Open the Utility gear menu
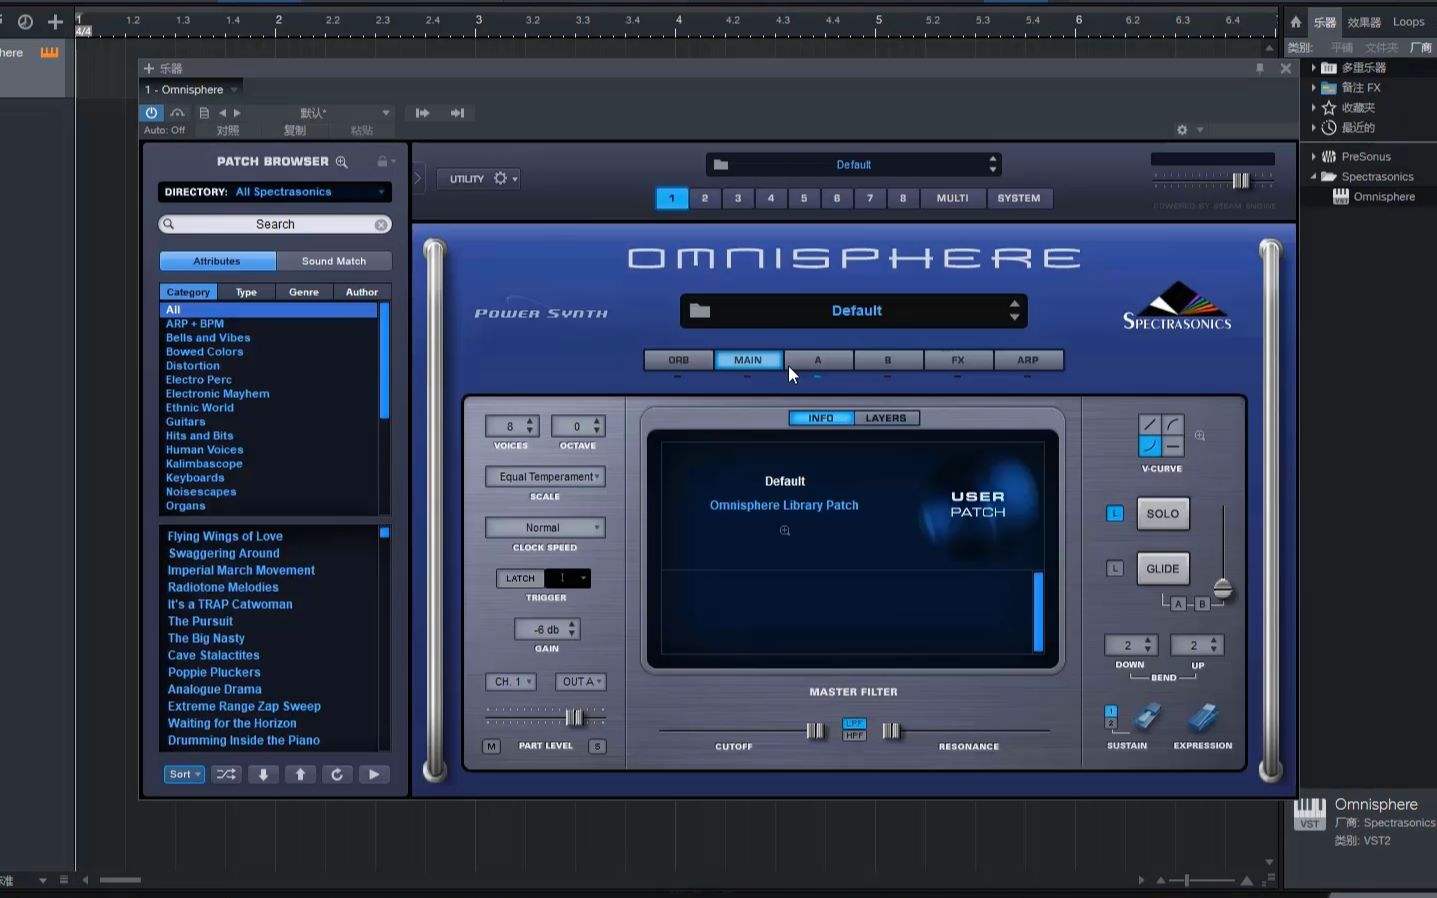Viewport: 1437px width, 898px height. pyautogui.click(x=501, y=179)
